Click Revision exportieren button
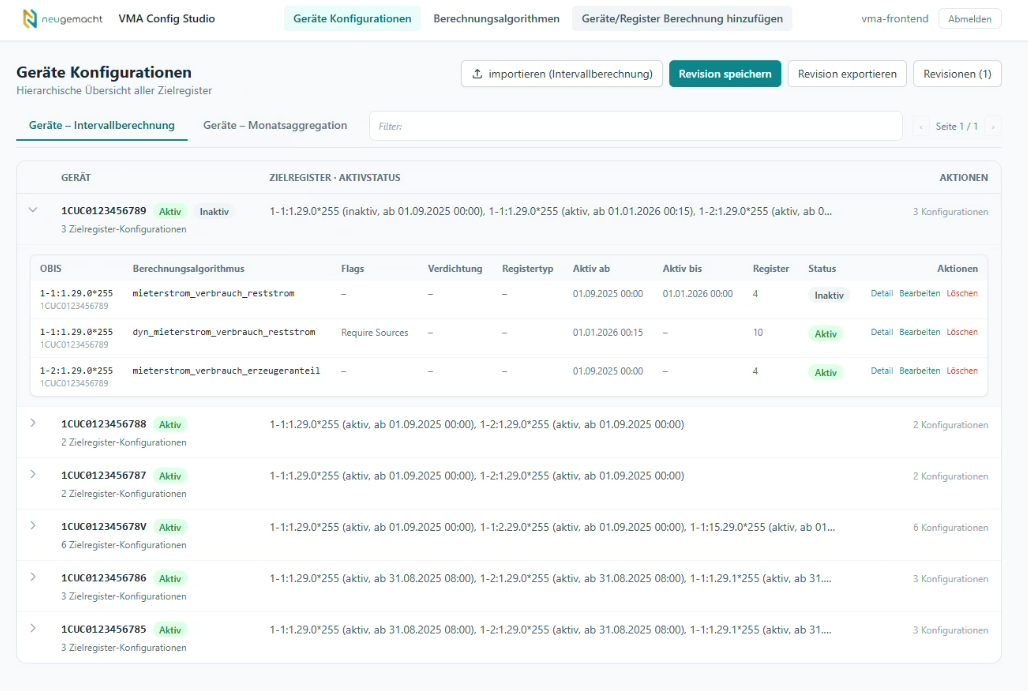 [847, 74]
